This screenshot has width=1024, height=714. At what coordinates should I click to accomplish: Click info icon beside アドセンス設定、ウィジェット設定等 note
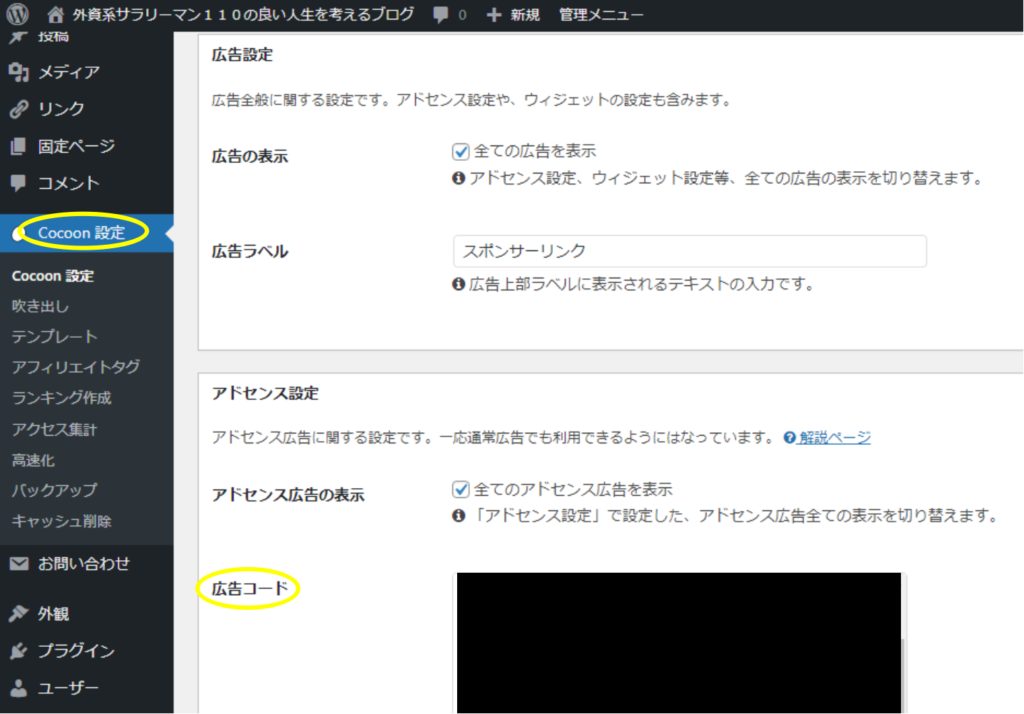(x=458, y=178)
